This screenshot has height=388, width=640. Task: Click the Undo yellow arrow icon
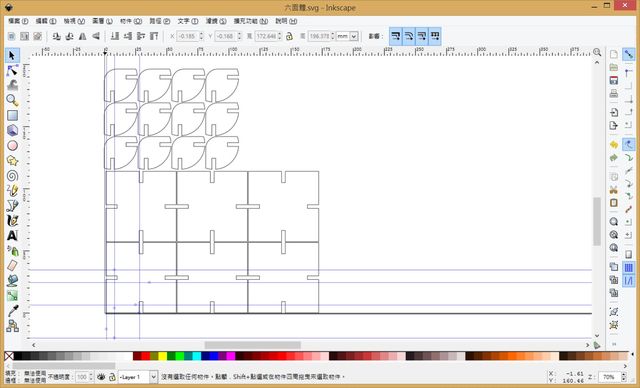click(613, 145)
